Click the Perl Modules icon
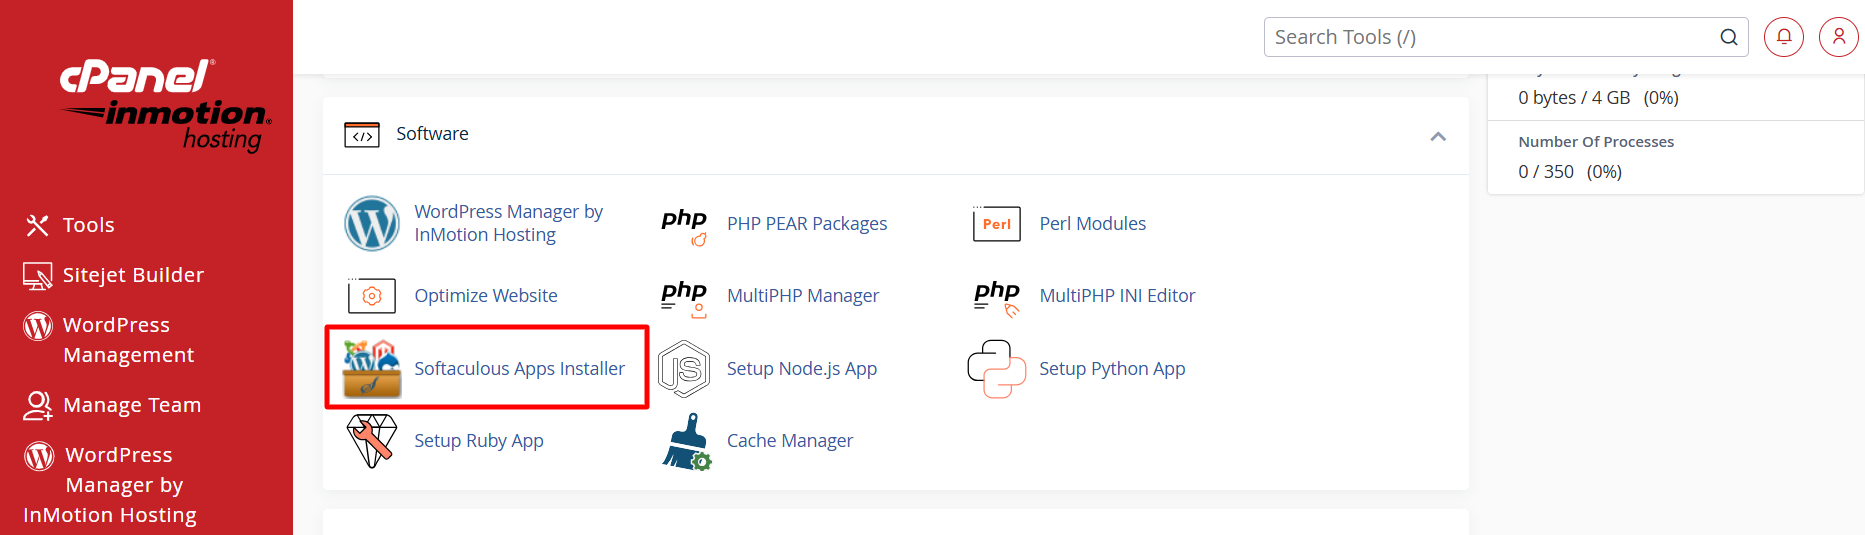This screenshot has width=1865, height=535. click(996, 223)
